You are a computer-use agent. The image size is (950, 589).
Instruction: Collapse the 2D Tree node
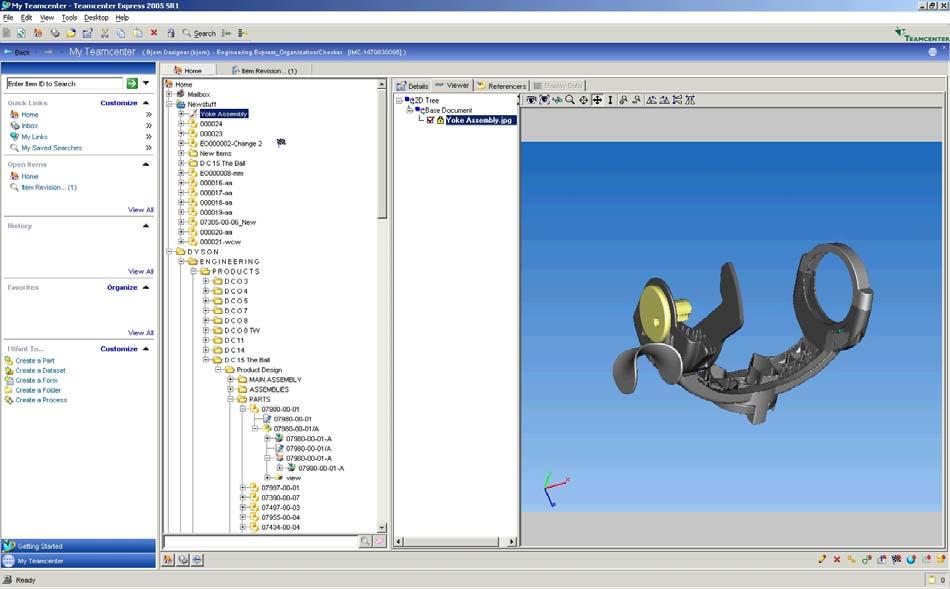coord(399,101)
